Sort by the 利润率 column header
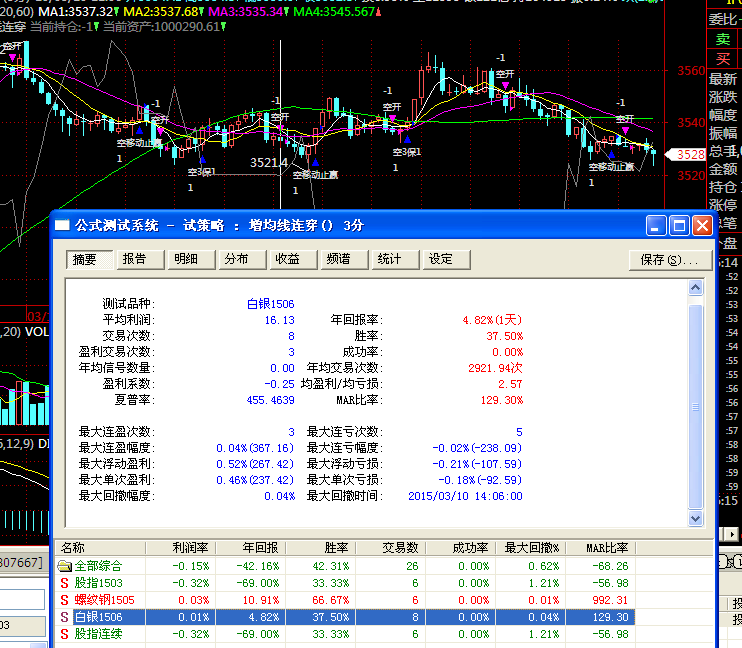Screen dimensions: 742x648 click(x=181, y=548)
